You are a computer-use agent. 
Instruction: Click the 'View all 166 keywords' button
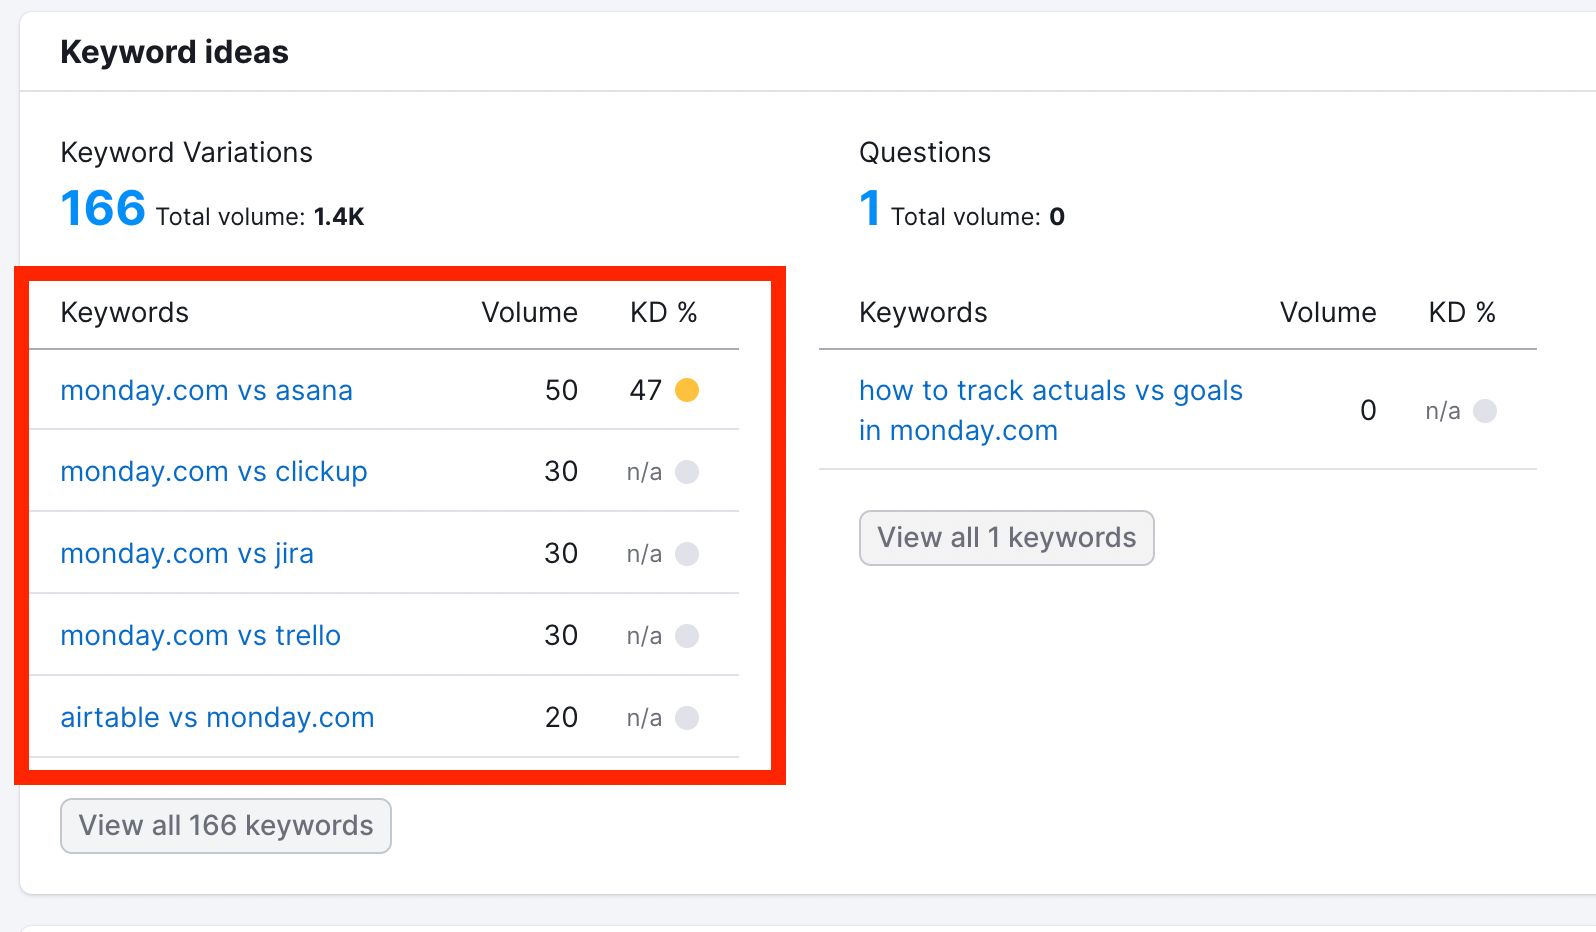point(226,826)
